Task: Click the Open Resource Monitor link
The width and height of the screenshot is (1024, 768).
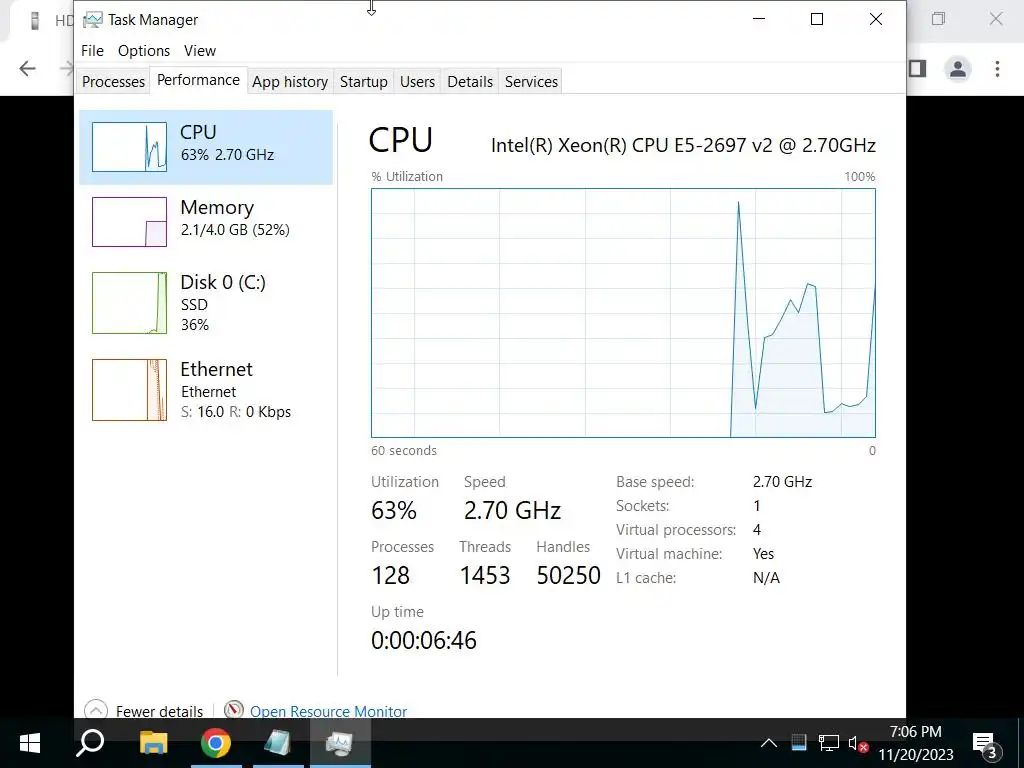Action: coord(328,711)
